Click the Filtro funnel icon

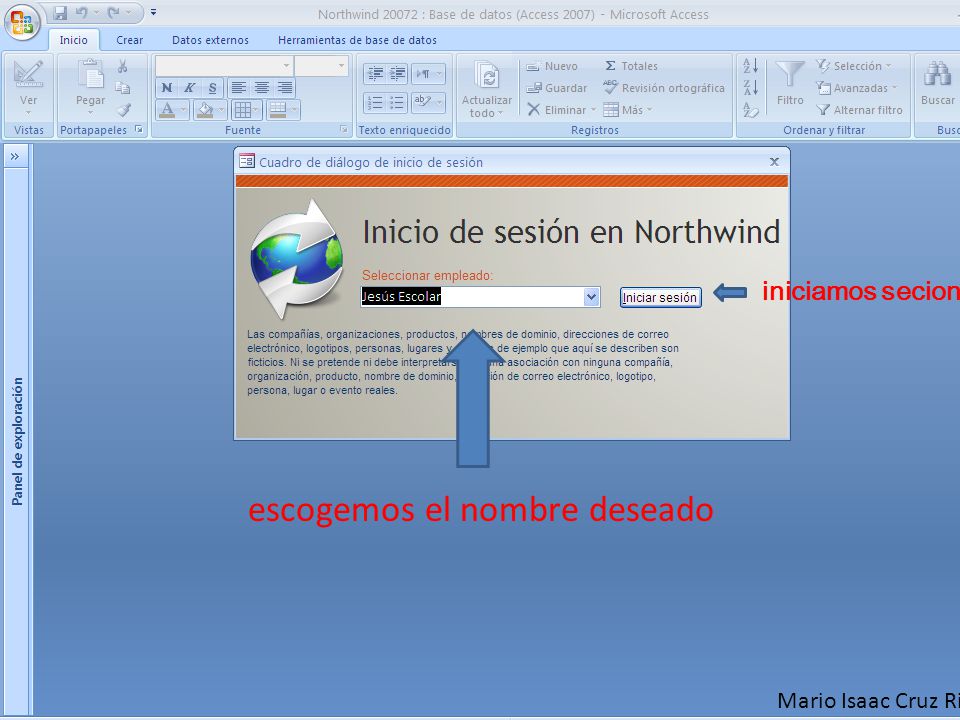790,75
